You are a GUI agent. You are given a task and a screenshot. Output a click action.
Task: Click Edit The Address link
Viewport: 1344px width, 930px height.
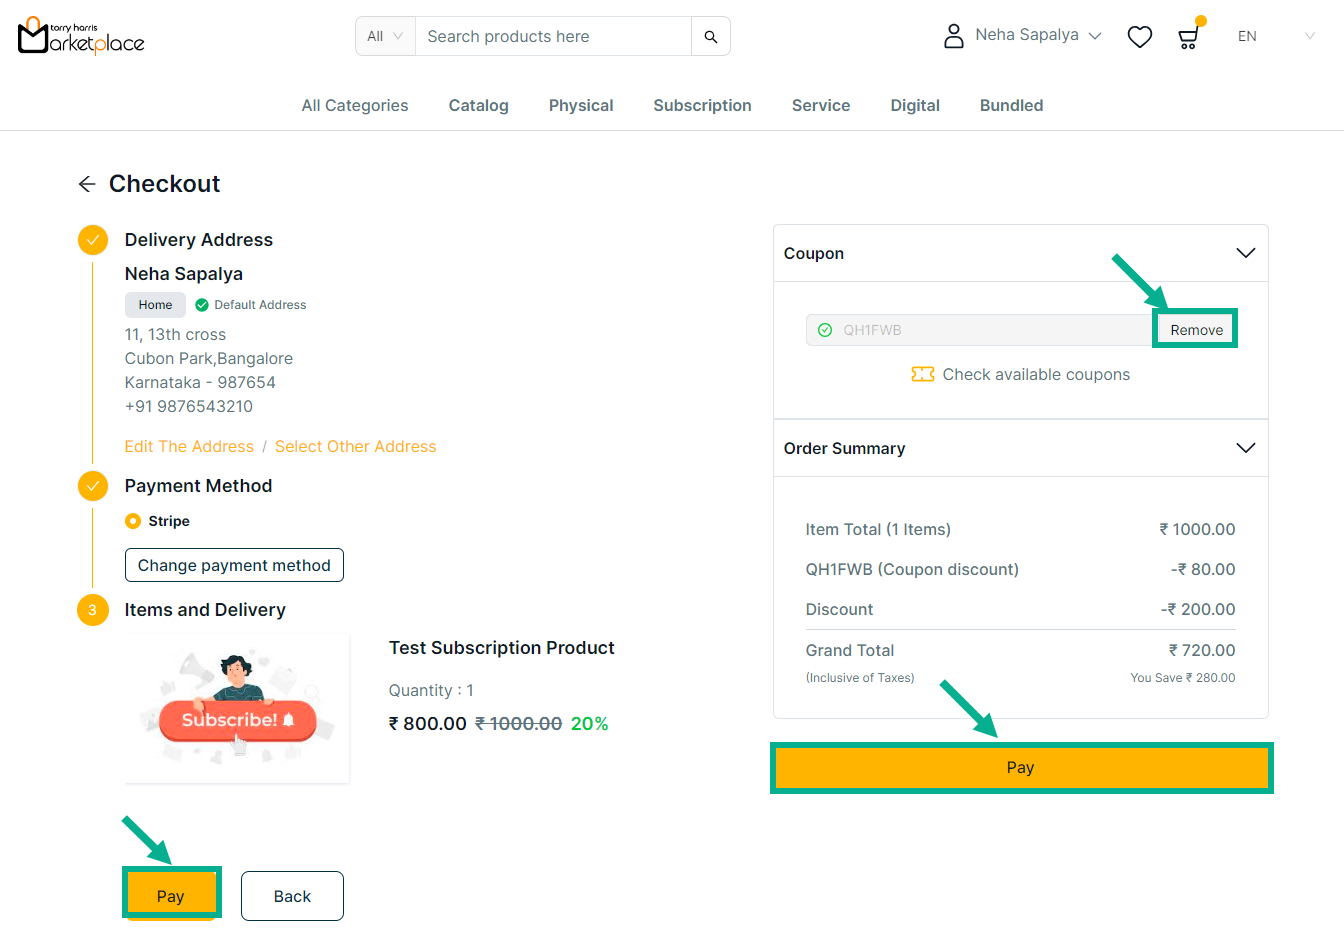tap(189, 447)
